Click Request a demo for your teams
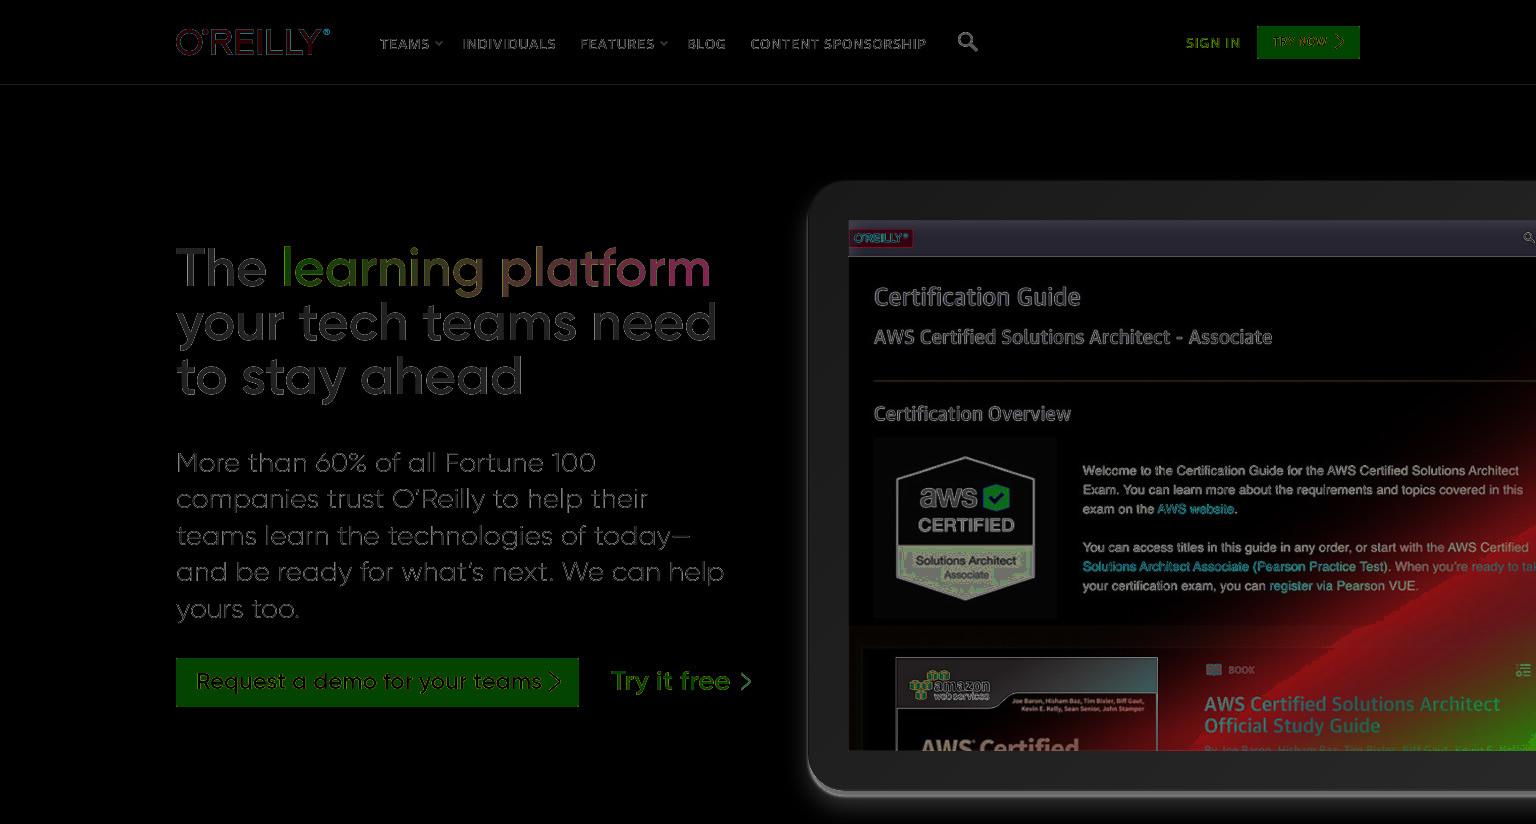1536x824 pixels. (x=377, y=682)
